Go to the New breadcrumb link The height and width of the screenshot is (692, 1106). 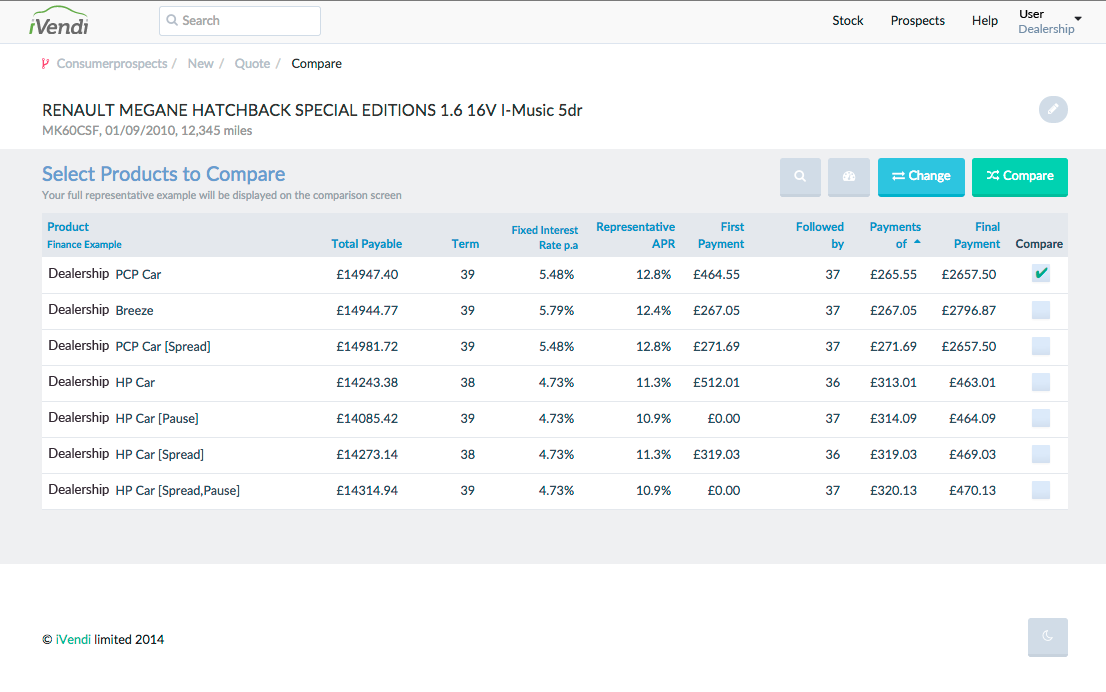(200, 63)
